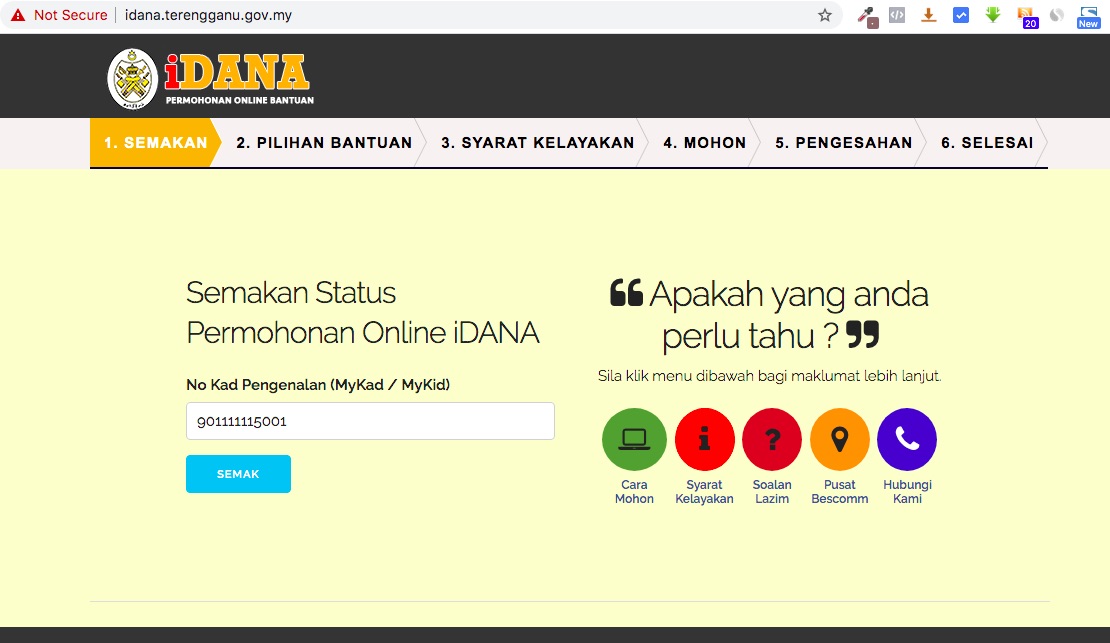Click the SEMAK button

[x=239, y=474]
